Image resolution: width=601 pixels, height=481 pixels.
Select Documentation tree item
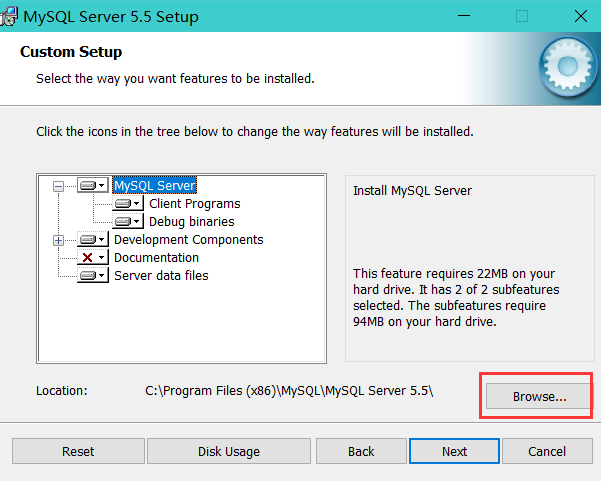(x=156, y=258)
